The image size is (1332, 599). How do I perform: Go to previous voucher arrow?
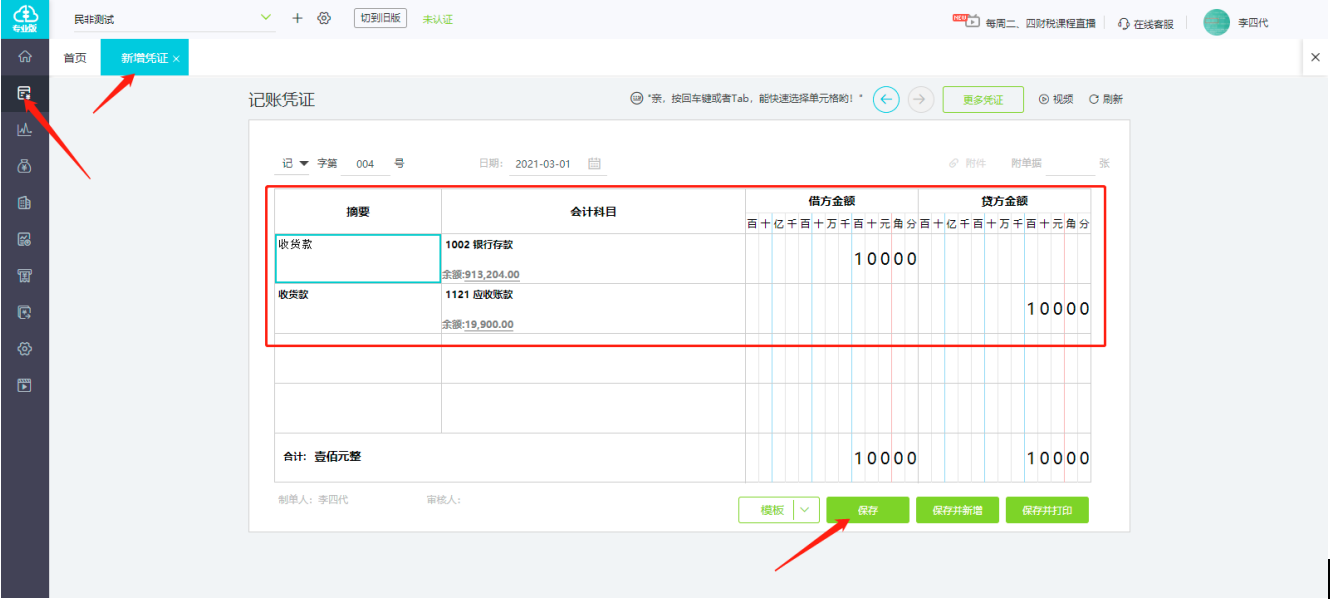(x=887, y=99)
